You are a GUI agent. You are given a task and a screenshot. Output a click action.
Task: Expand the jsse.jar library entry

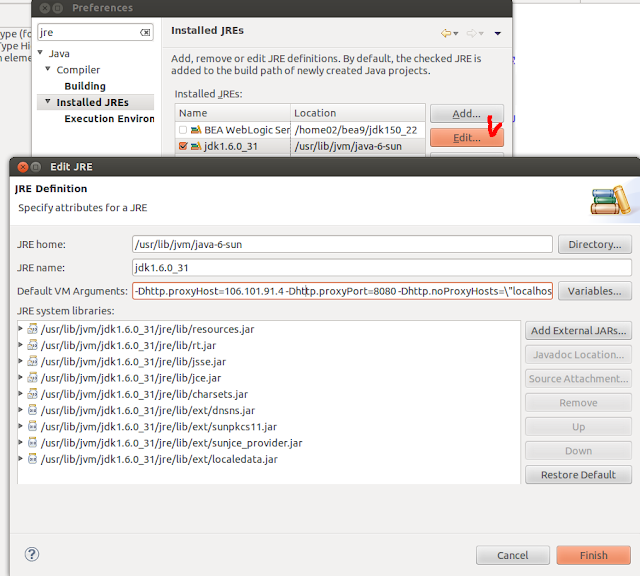pos(20,361)
